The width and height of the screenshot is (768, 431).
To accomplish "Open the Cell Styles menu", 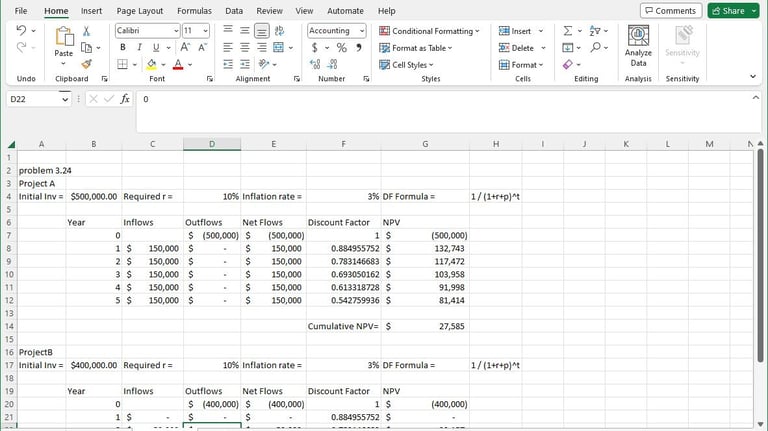I will (x=407, y=65).
